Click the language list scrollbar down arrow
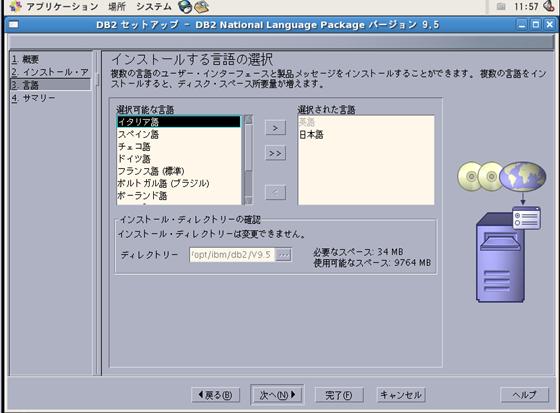This screenshot has width=560, height=413. [x=248, y=200]
